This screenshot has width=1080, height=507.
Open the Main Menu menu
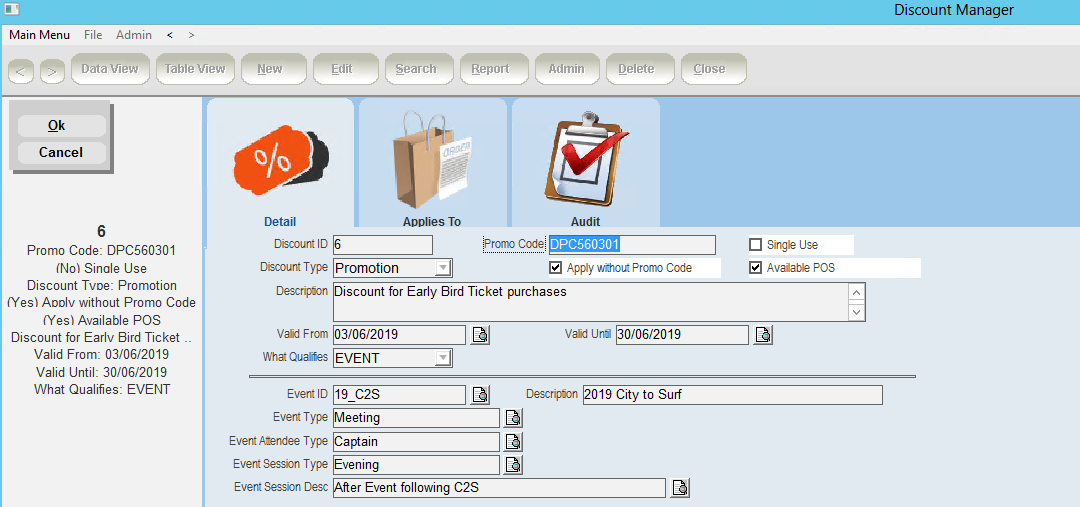pos(39,34)
